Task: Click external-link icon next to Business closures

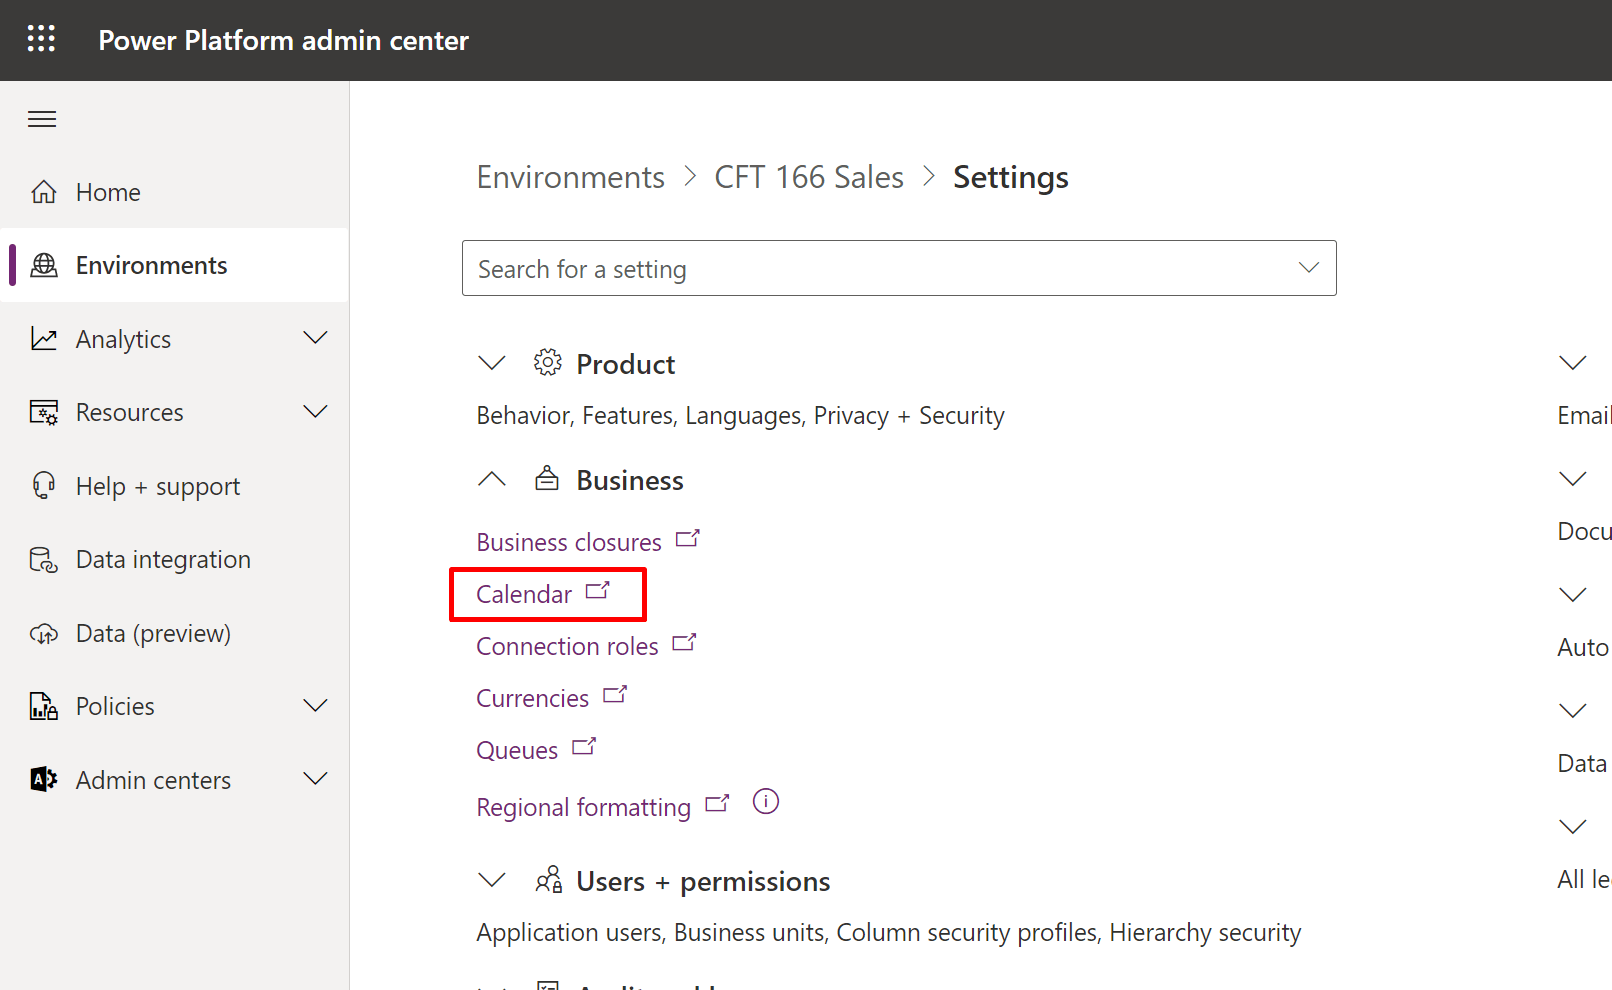Action: coord(688,538)
